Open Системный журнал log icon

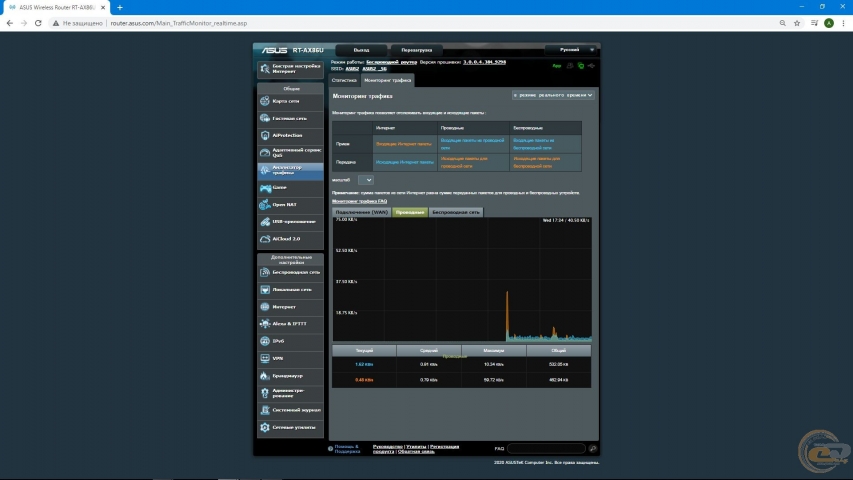tap(265, 410)
